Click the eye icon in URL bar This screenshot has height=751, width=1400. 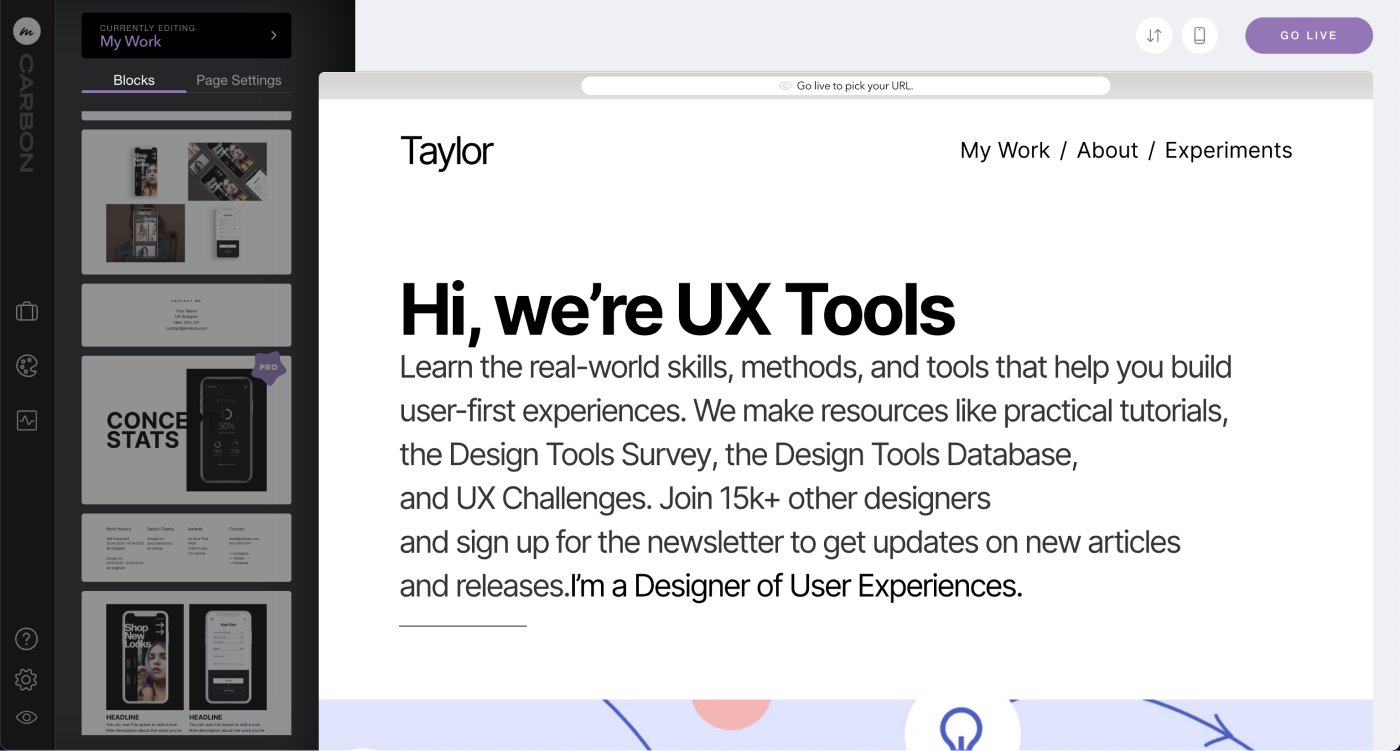[786, 86]
